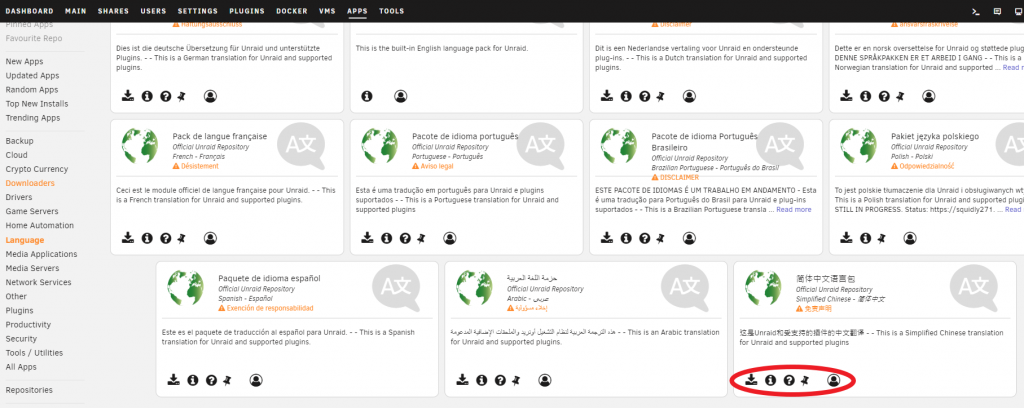This screenshot has height=408, width=1024.
Task: Open the web terminal icon in top bar
Action: point(976,11)
